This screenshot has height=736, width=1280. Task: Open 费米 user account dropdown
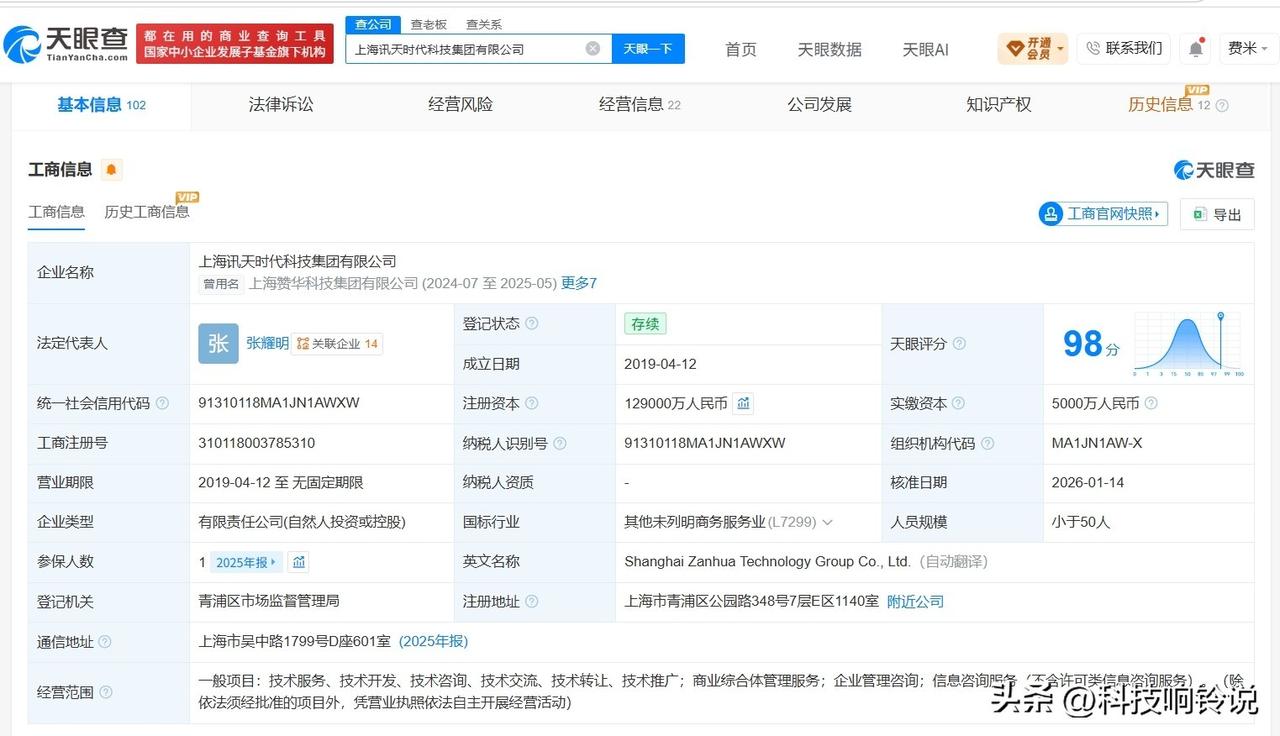click(1248, 48)
